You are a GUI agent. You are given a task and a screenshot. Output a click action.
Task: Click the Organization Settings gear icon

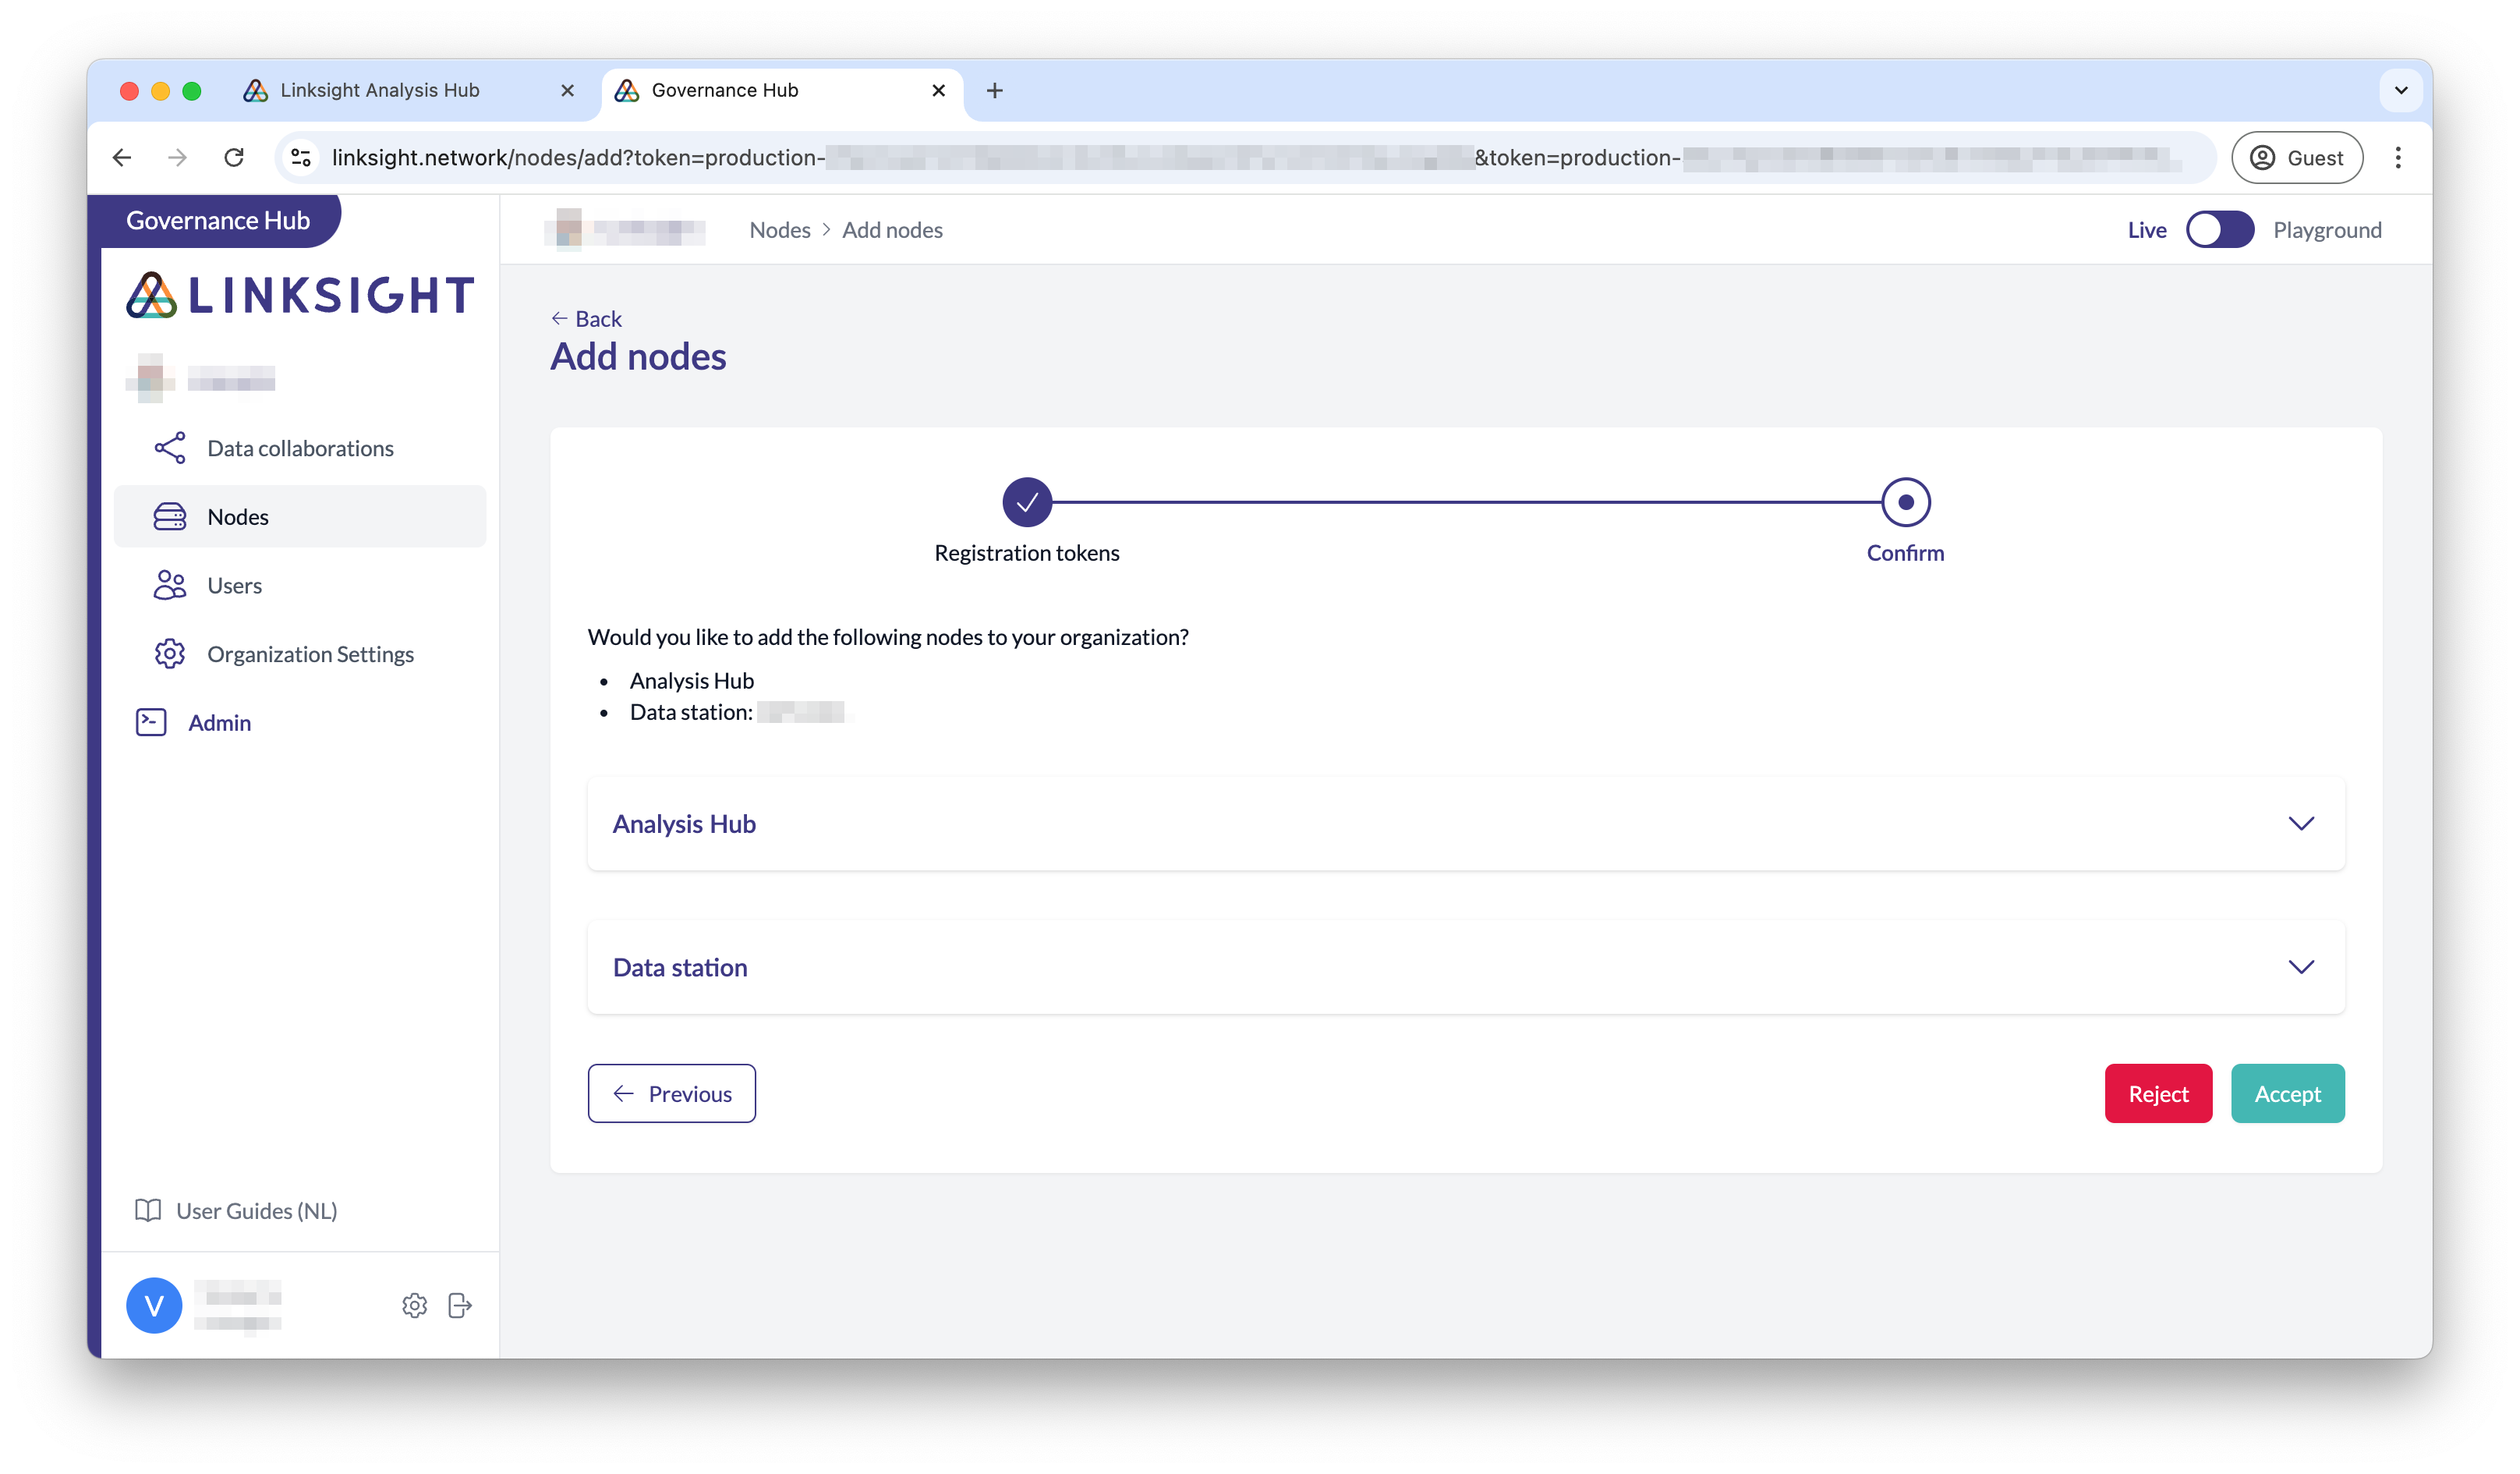(170, 654)
